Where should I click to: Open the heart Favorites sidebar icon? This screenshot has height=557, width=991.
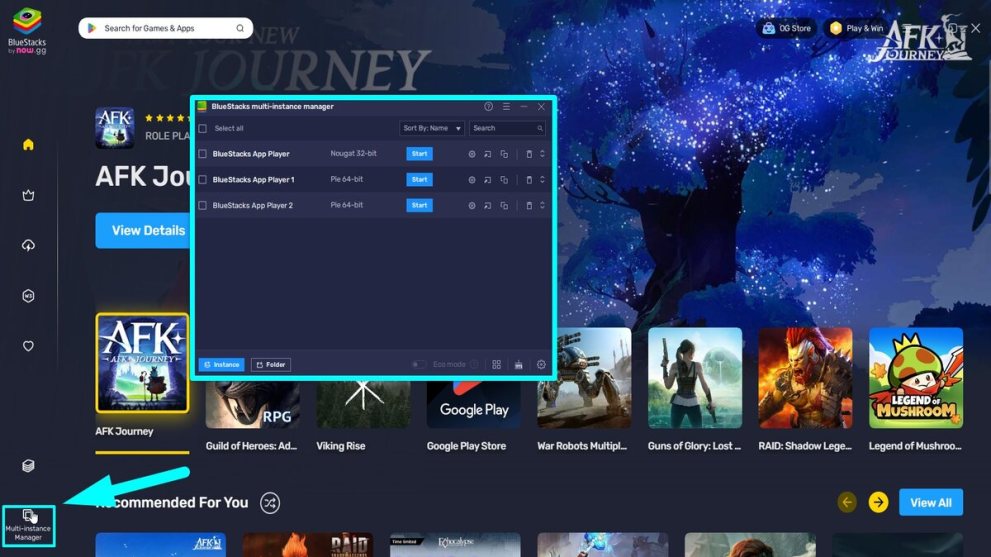coord(28,346)
